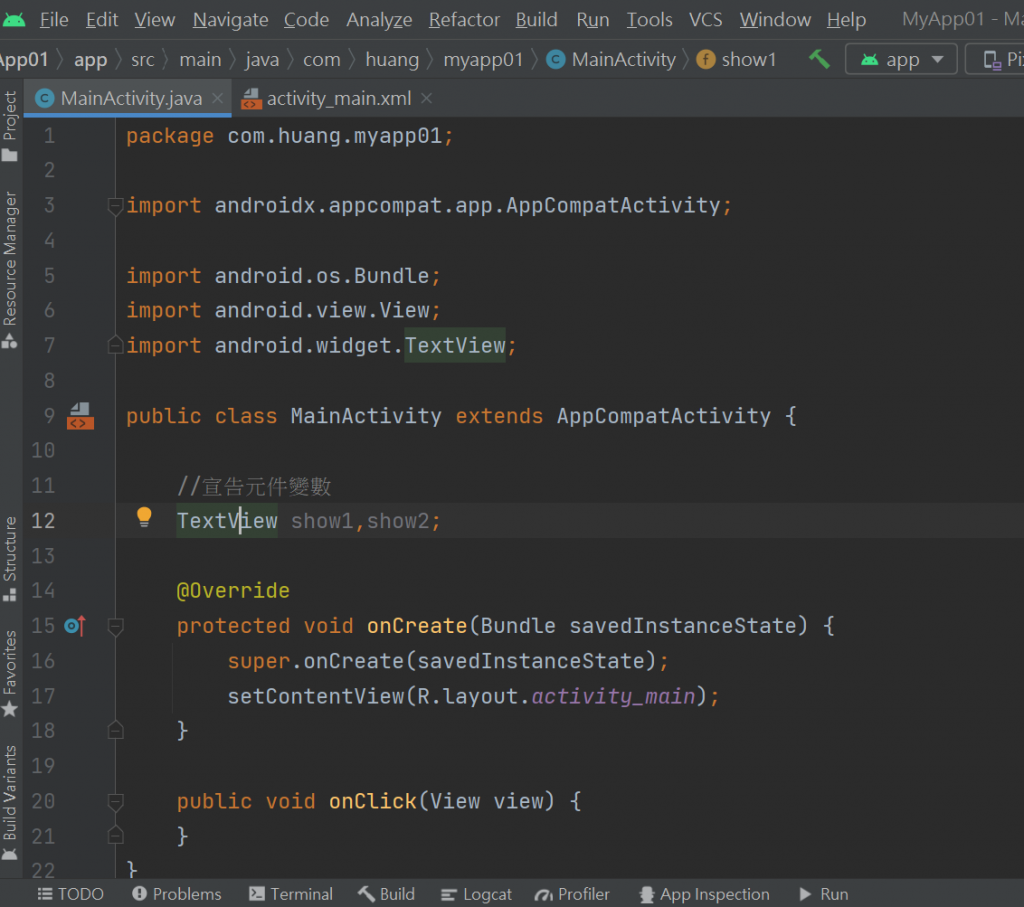Select the huang breadcrumb
This screenshot has width=1024, height=907.
tap(392, 60)
